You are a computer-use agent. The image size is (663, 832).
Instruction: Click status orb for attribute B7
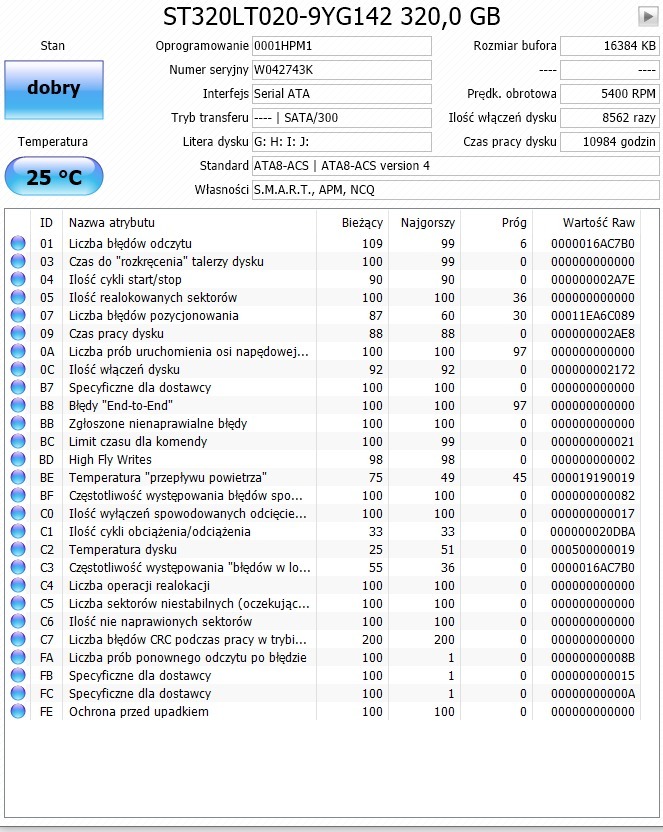coord(18,388)
